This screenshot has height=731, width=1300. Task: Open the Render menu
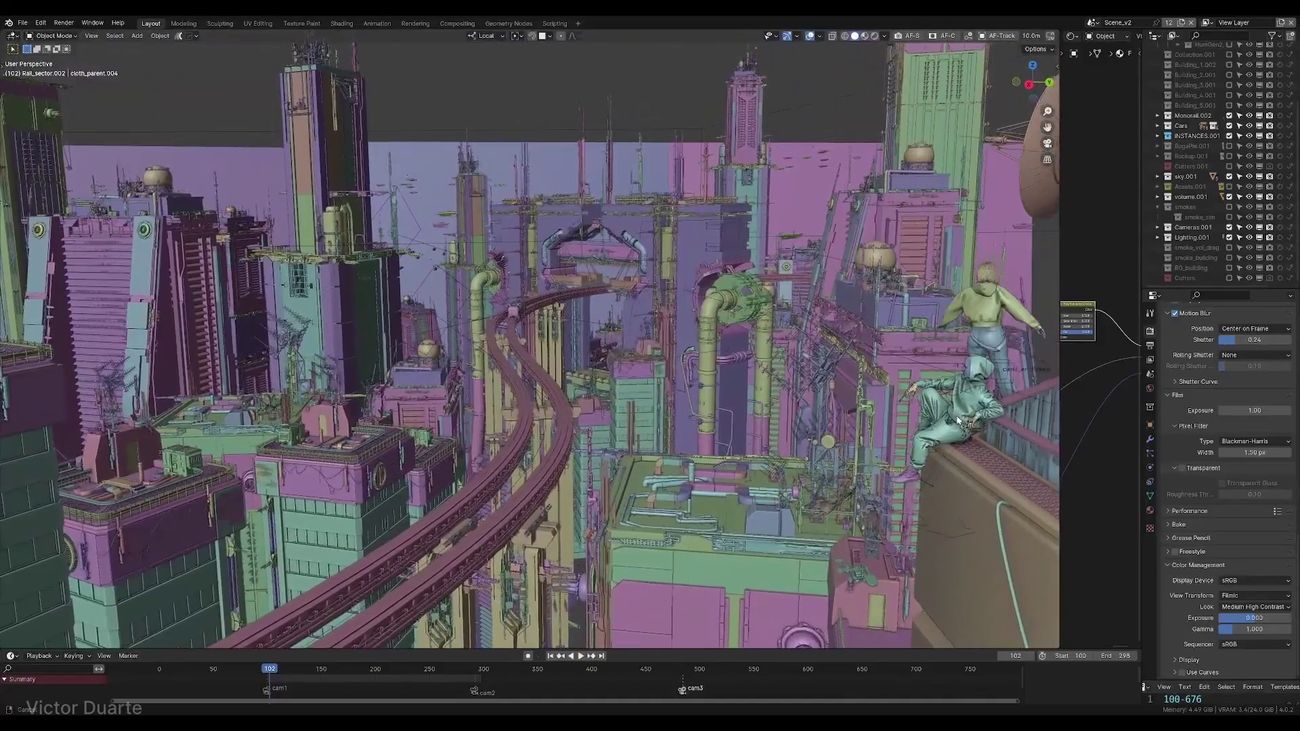pyautogui.click(x=64, y=22)
